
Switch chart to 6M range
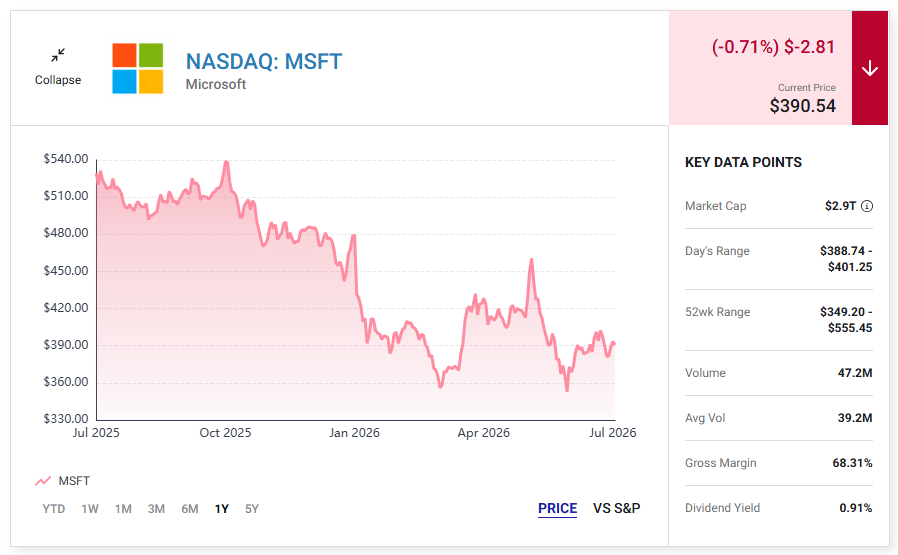click(190, 509)
